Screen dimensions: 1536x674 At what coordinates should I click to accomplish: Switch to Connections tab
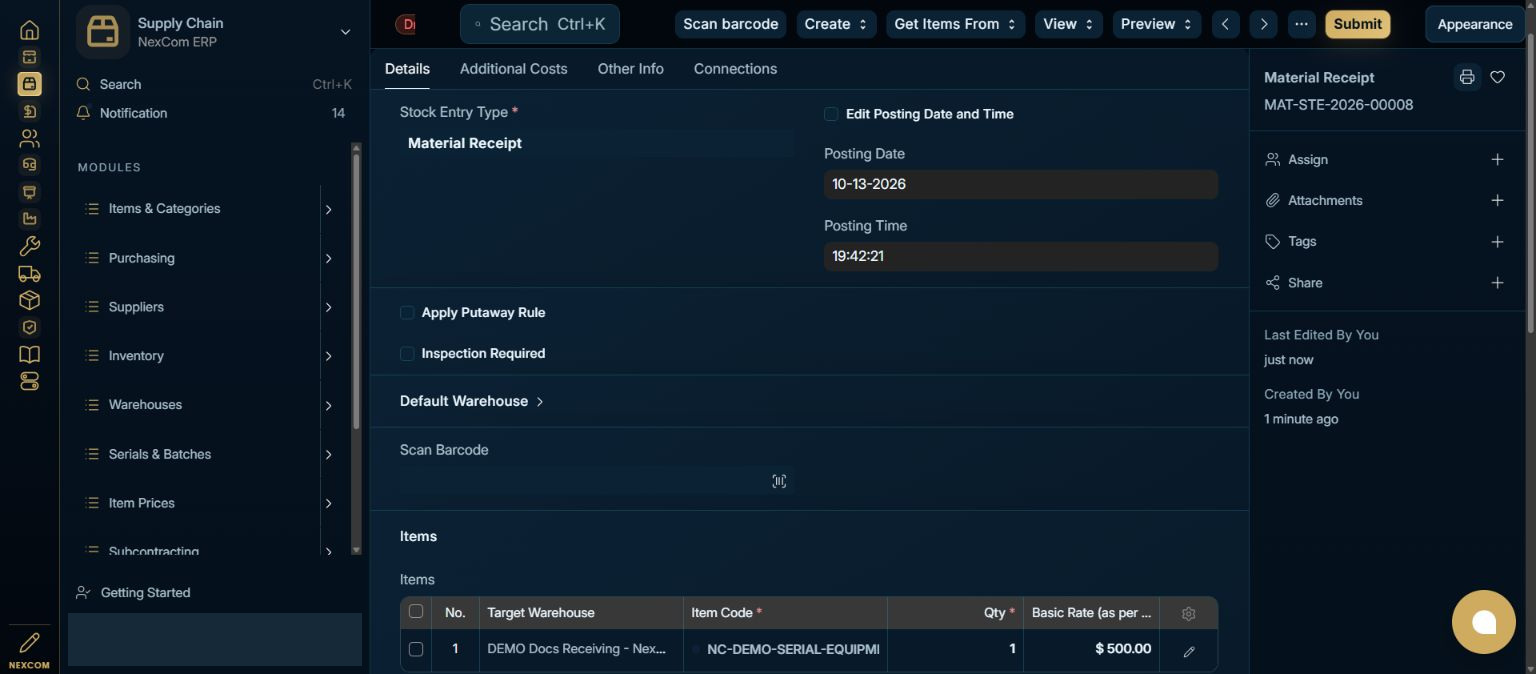[735, 69]
